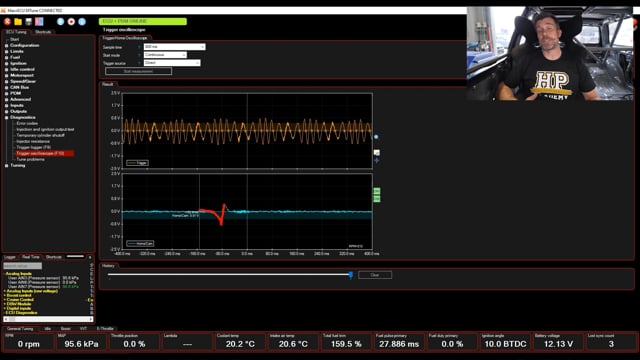Click the first blue round toolbar icon
This screenshot has width=640, height=360.
pos(60,22)
